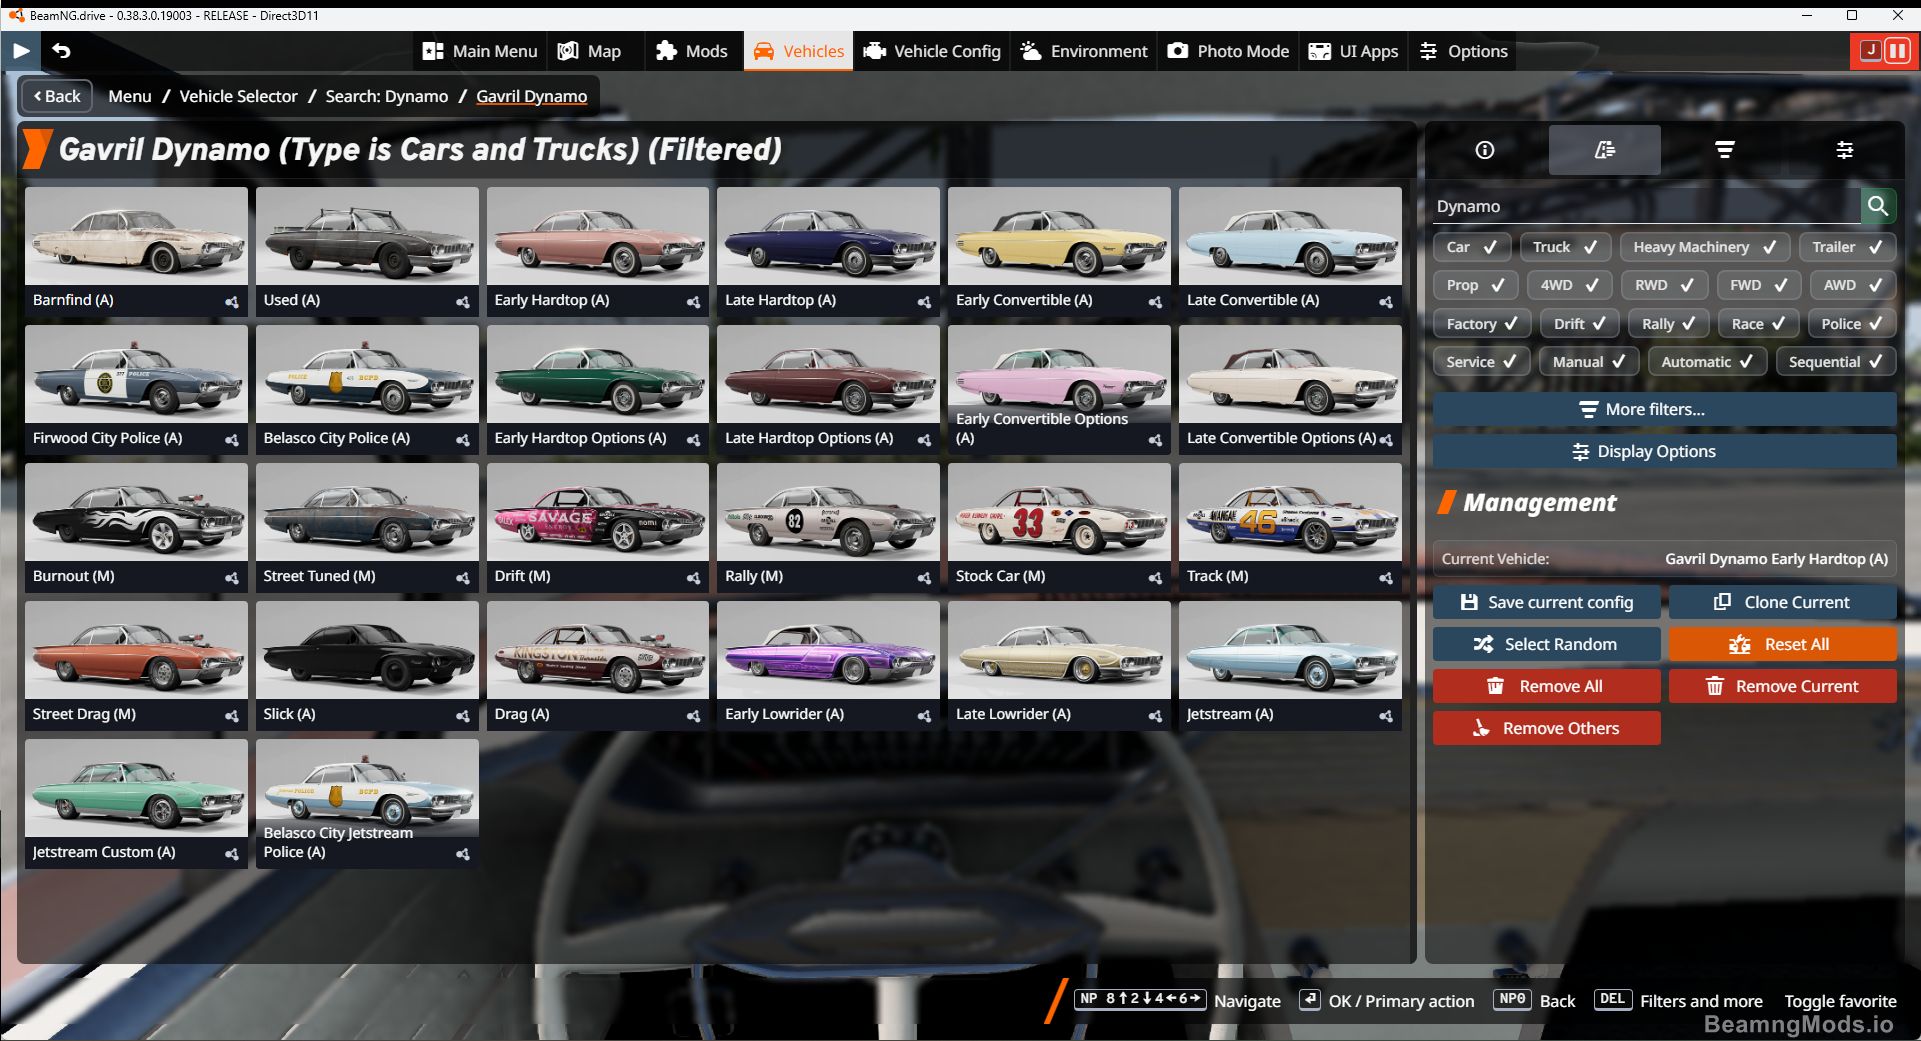Uncheck the Truck filter
The image size is (1921, 1041).
pyautogui.click(x=1565, y=247)
